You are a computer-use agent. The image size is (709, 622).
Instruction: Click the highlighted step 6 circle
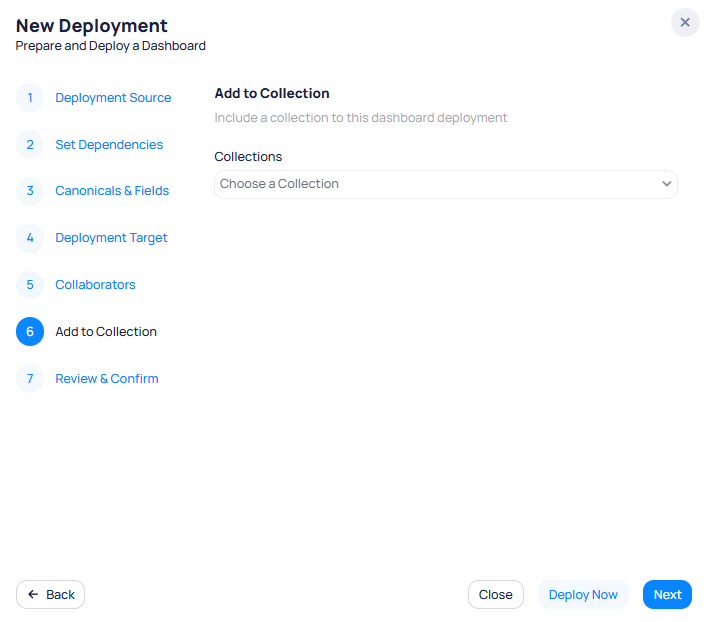(x=30, y=332)
